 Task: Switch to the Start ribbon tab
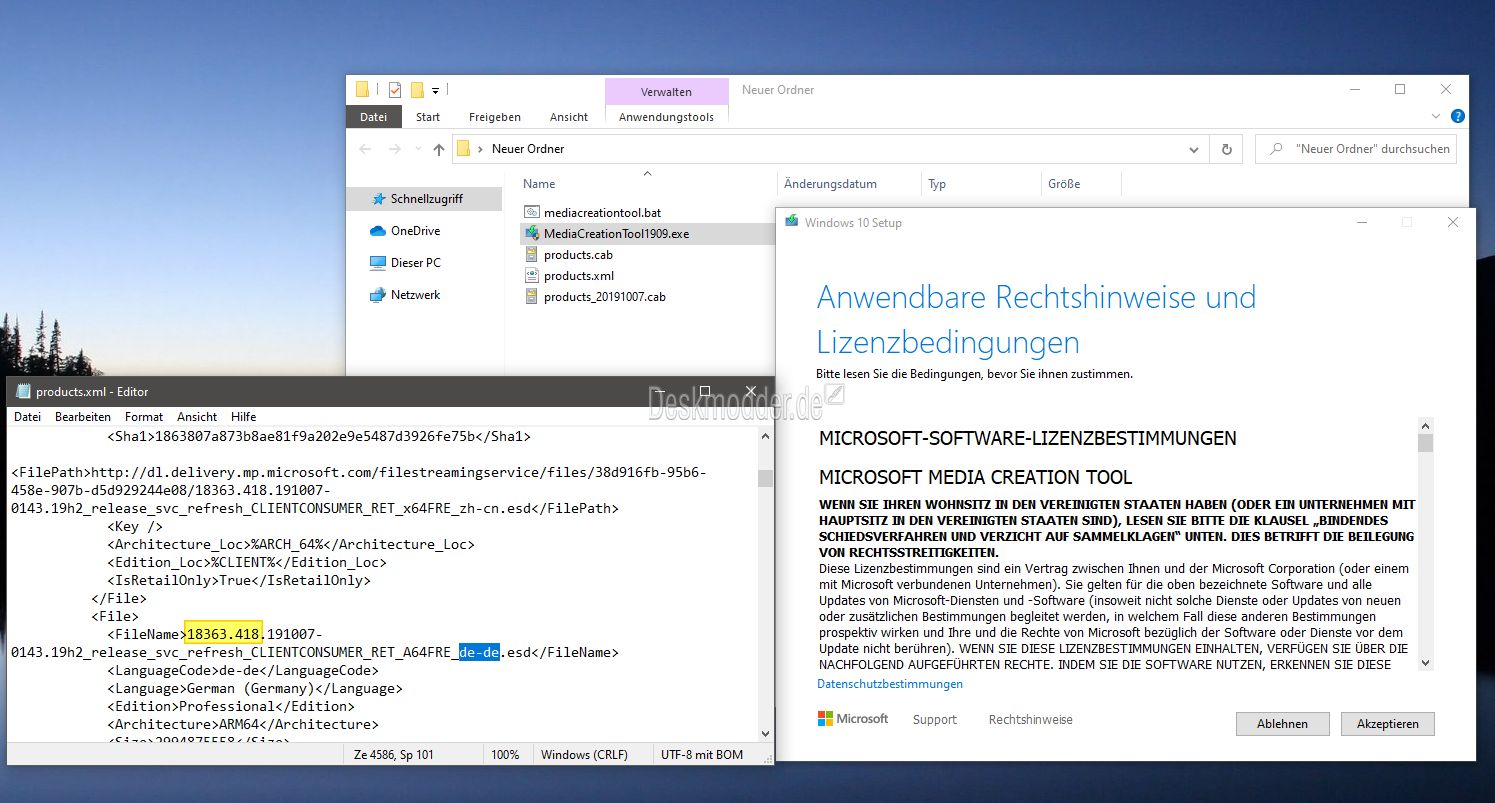coord(428,117)
